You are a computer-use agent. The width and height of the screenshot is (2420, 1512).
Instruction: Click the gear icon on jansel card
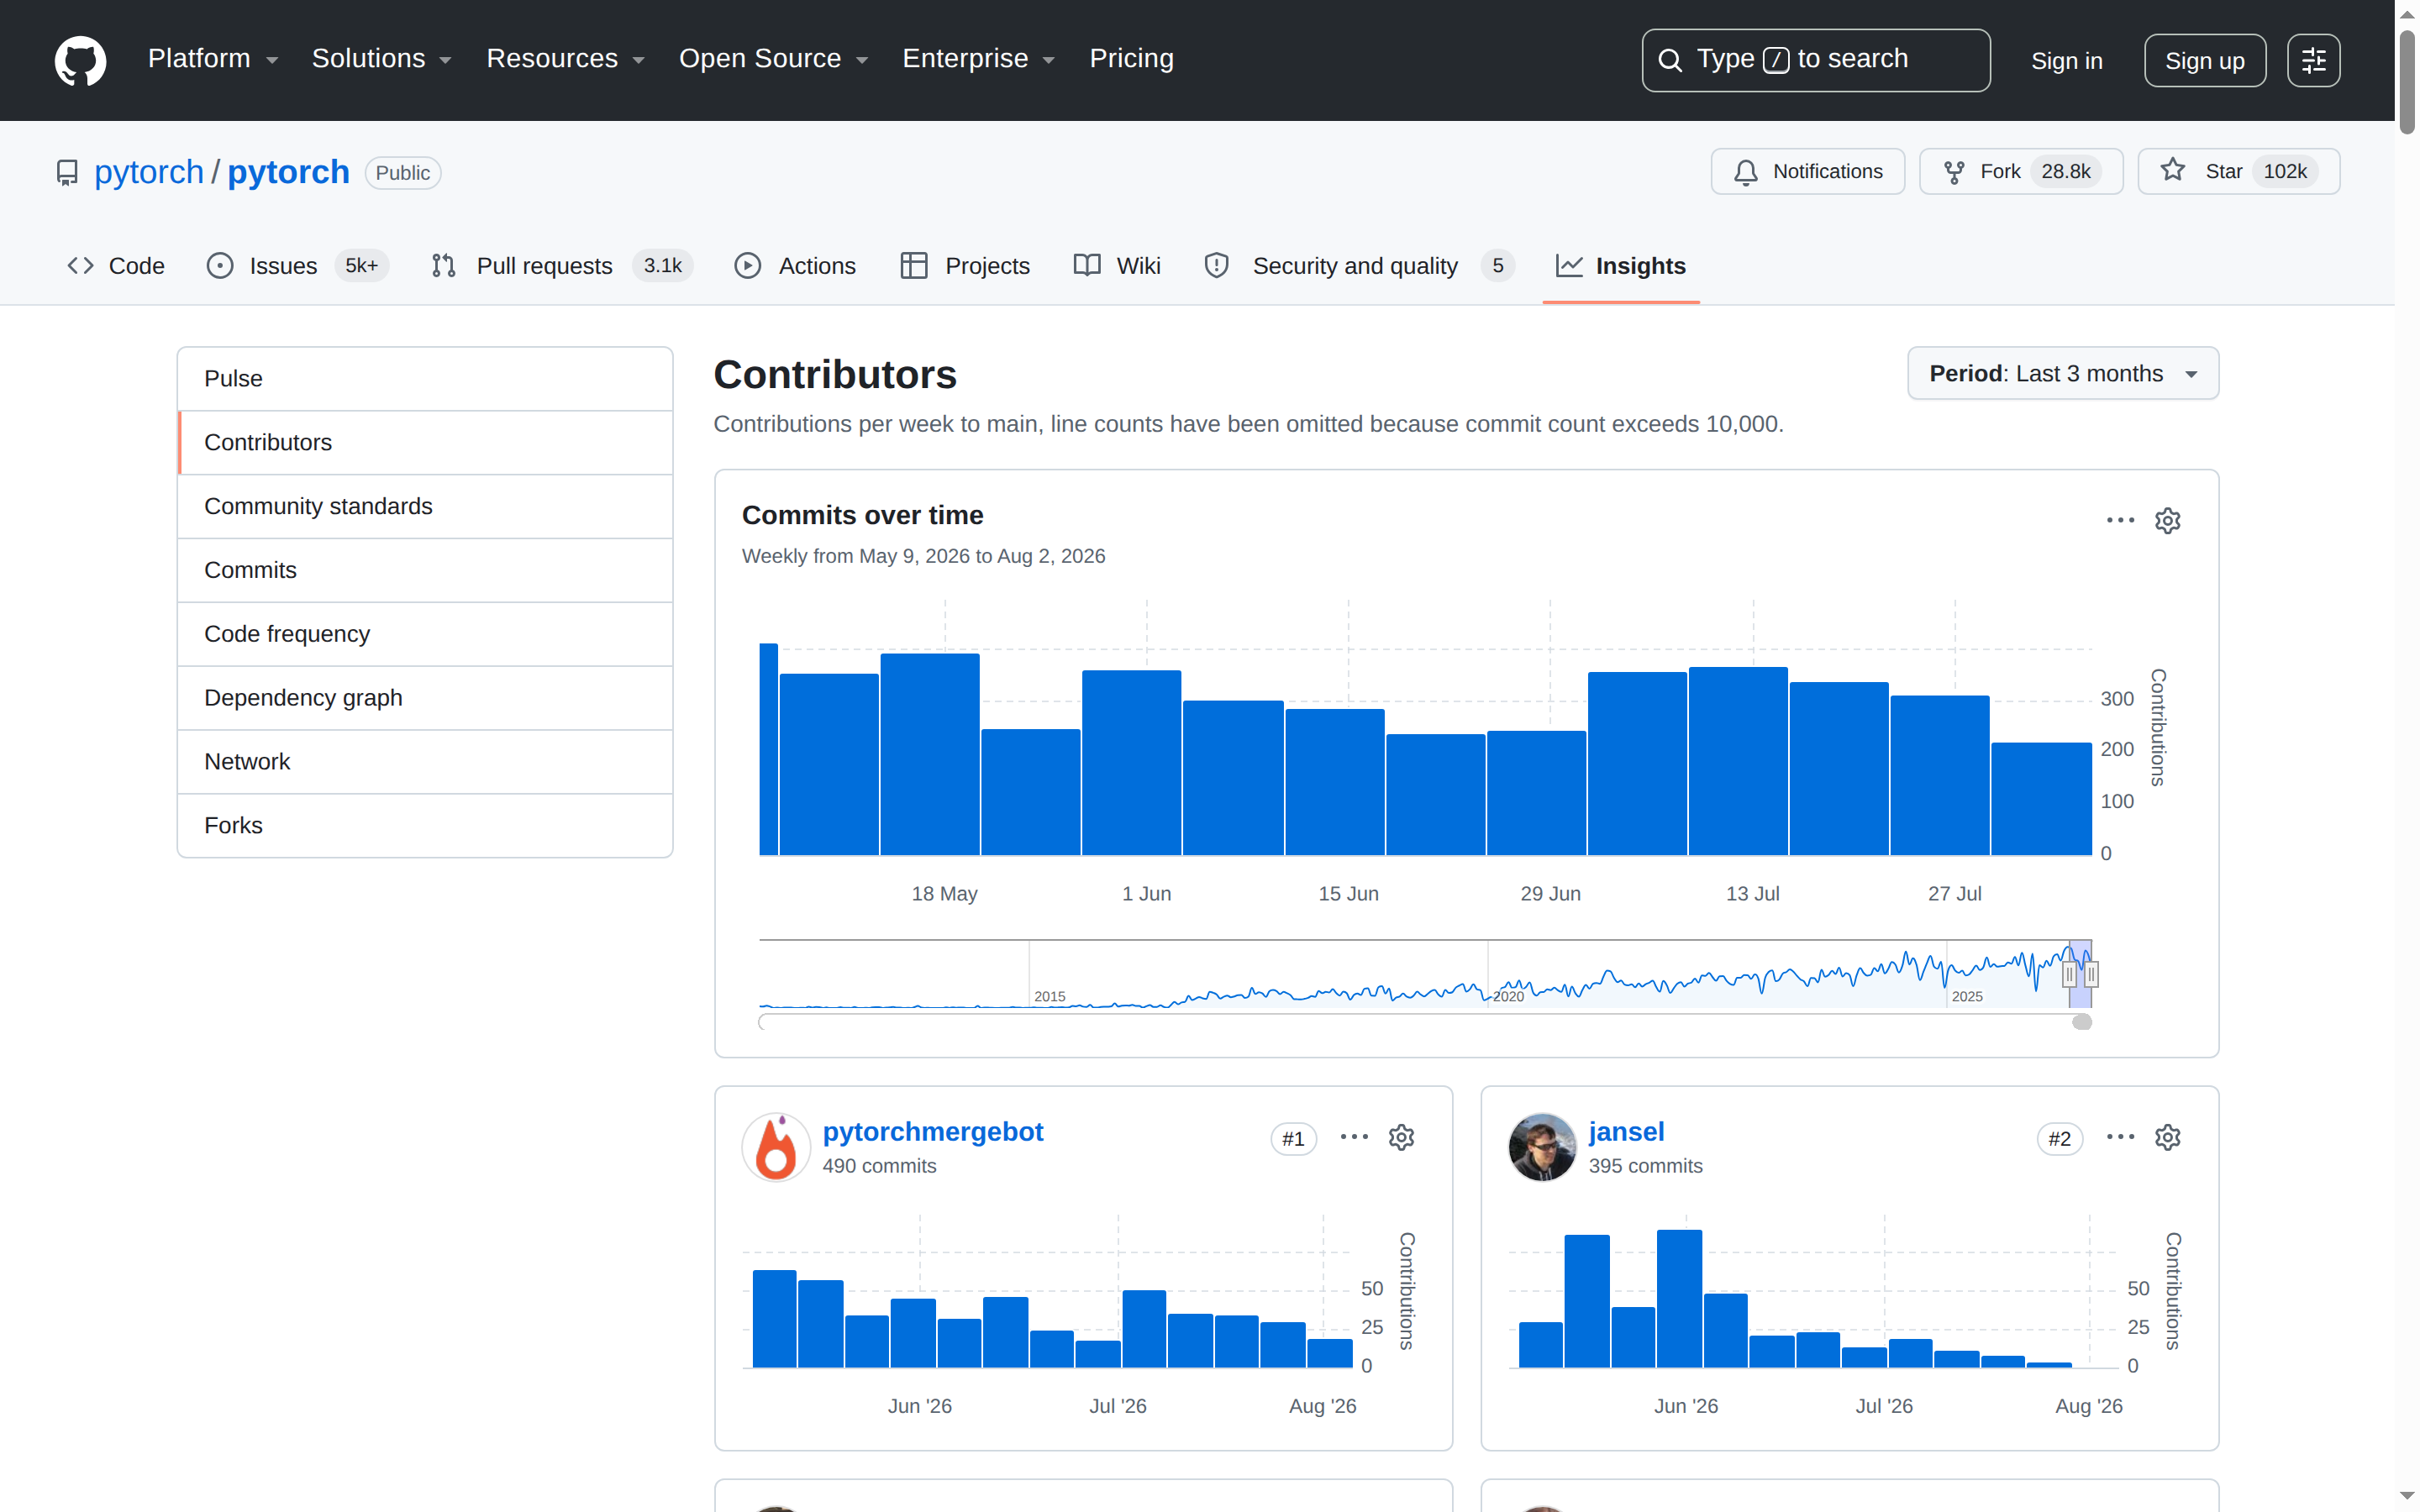tap(2167, 1137)
